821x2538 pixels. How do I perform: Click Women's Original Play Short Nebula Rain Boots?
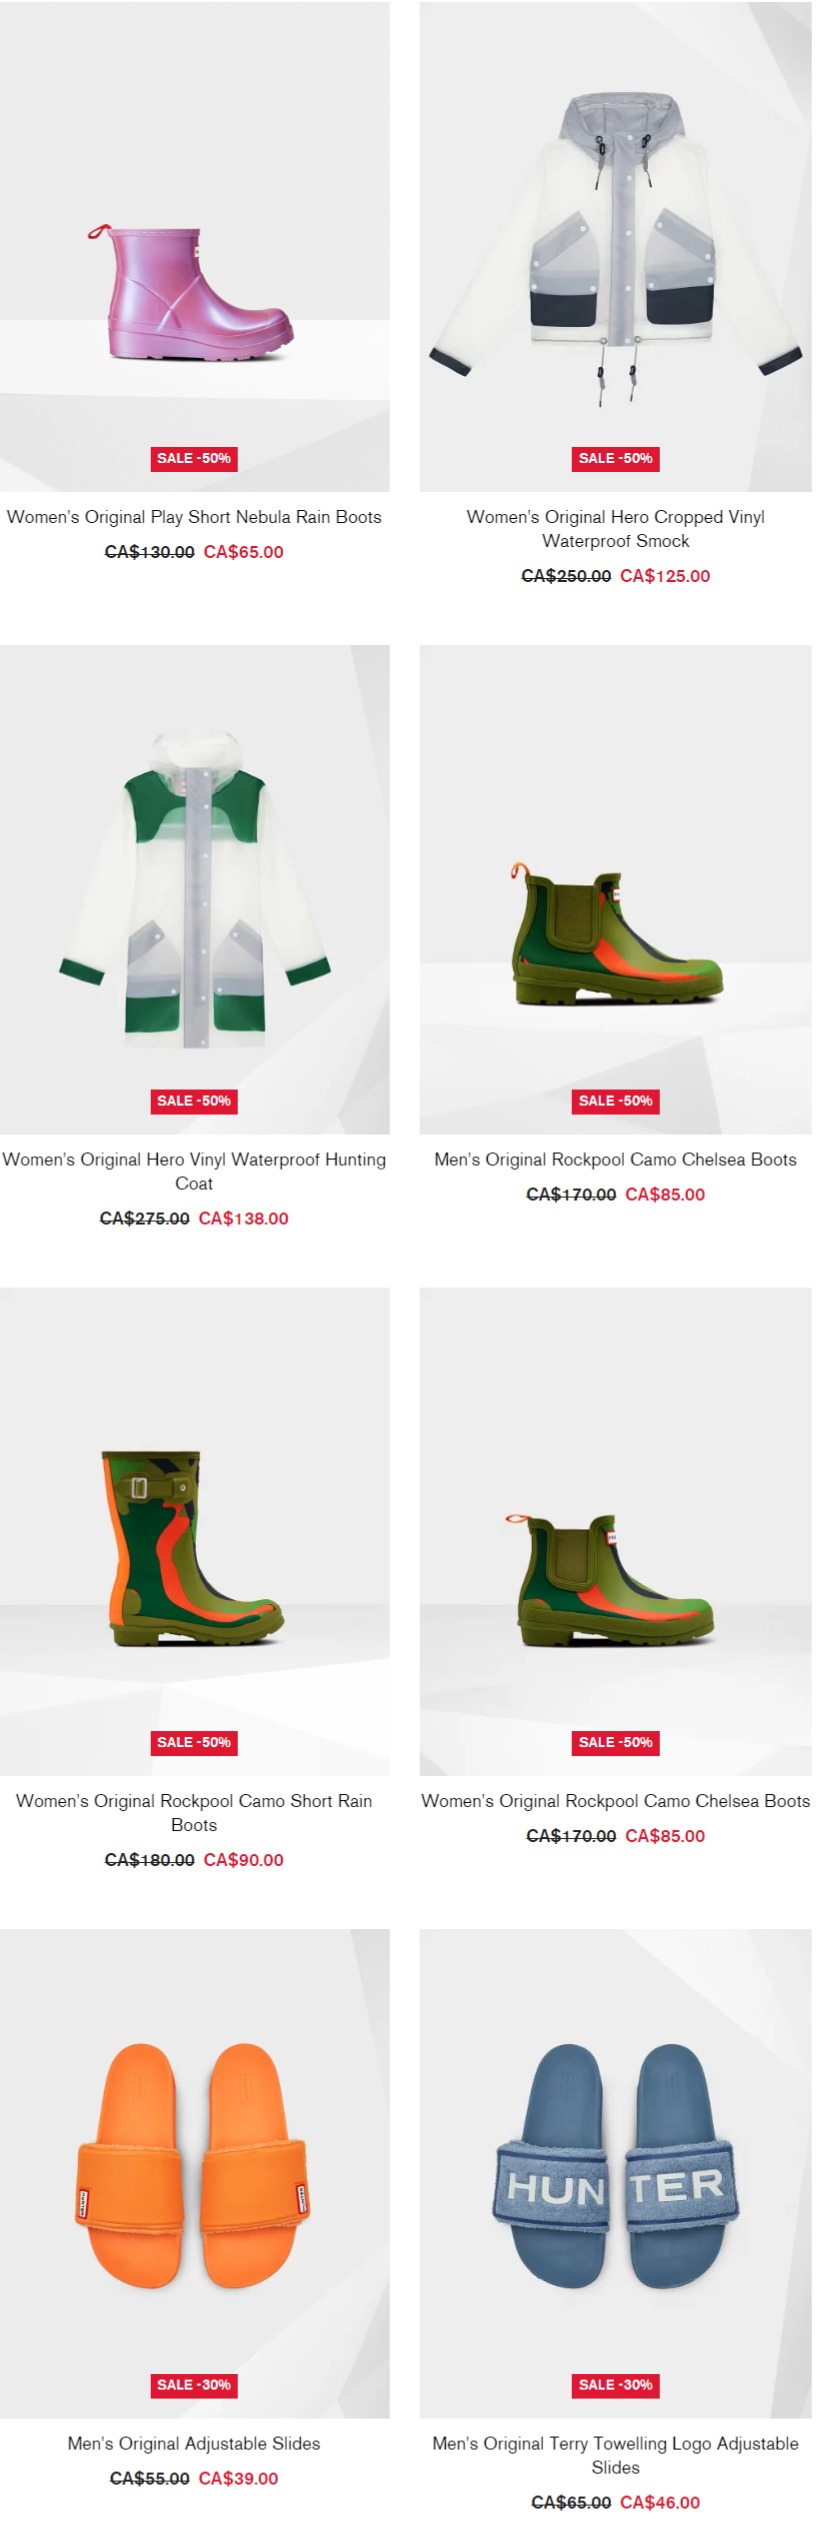194,517
